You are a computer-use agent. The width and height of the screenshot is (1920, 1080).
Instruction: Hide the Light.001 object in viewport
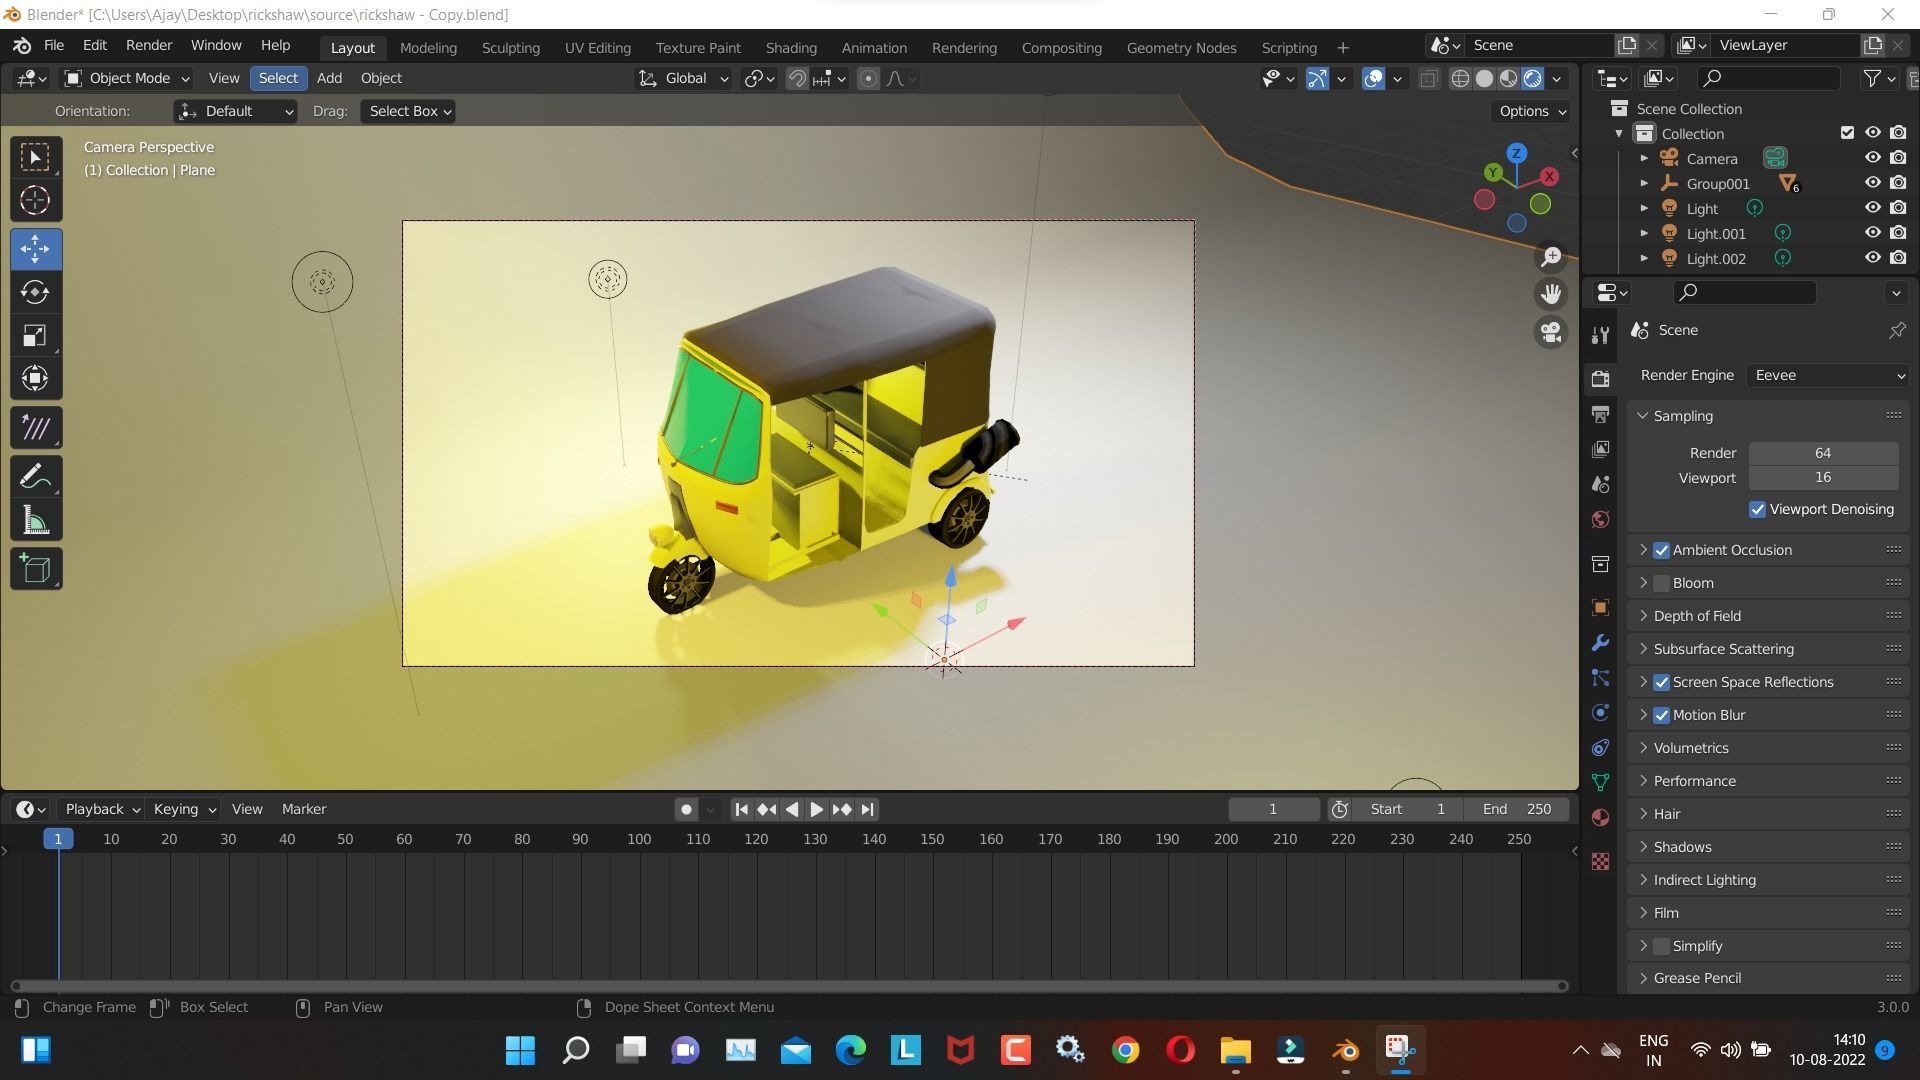pos(1872,232)
